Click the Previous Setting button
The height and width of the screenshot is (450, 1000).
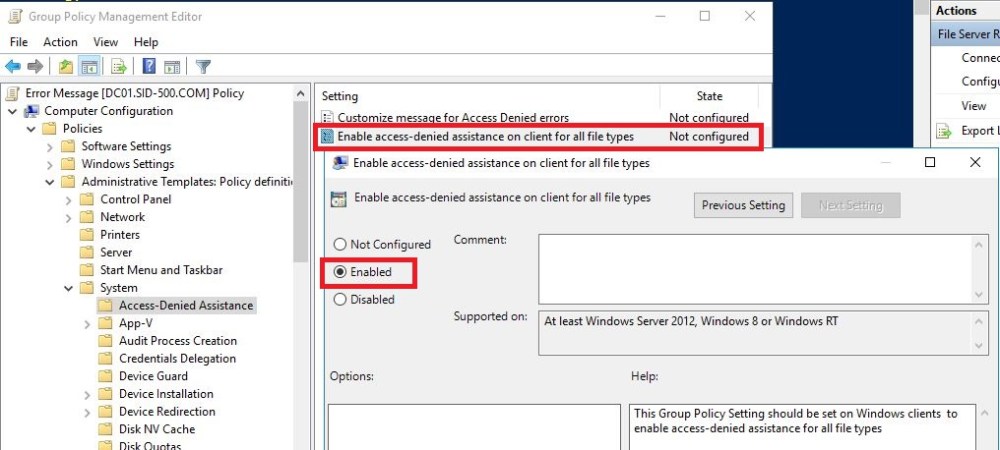coord(743,205)
